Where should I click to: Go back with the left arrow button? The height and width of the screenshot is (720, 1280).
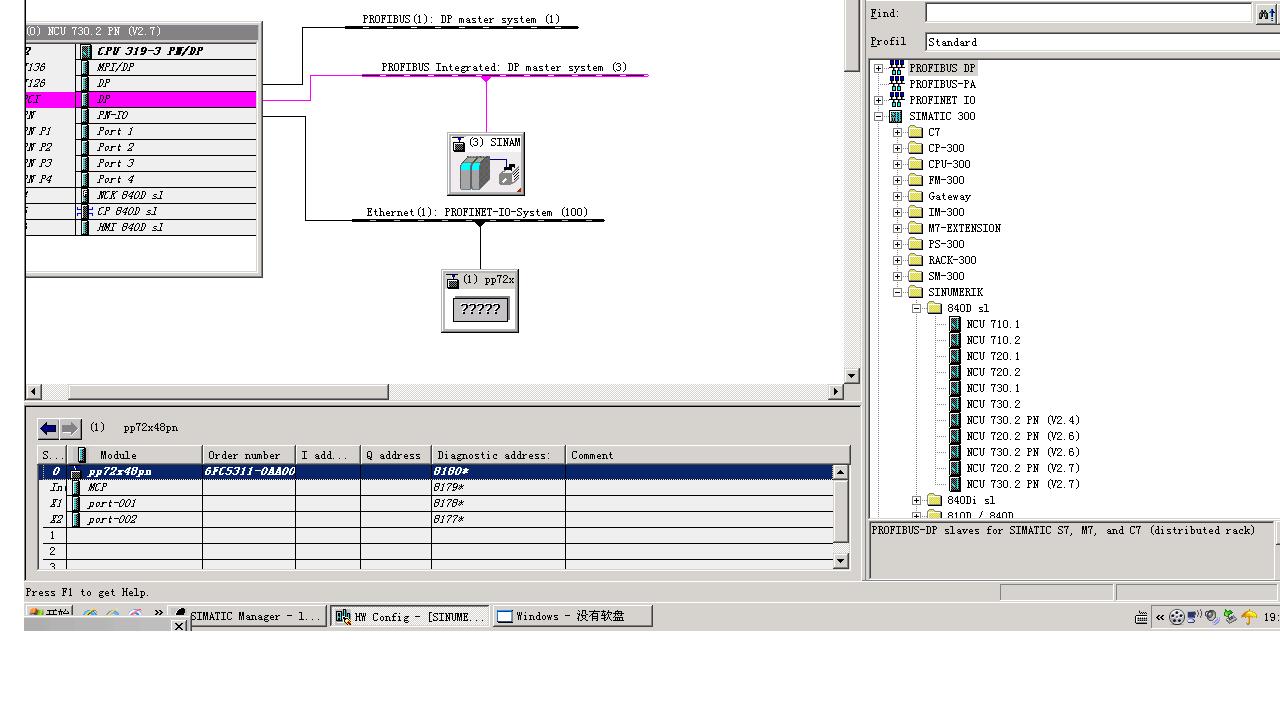tap(48, 428)
